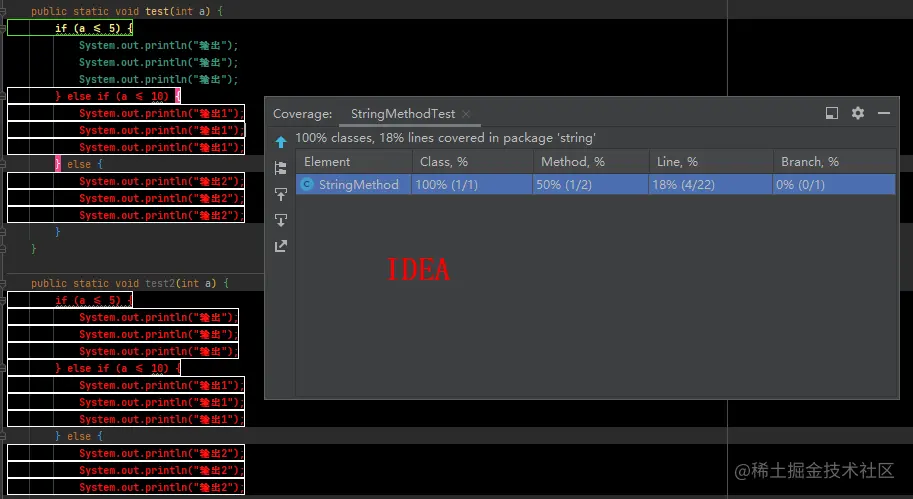Open Coverage panel gear settings
Screen dimensions: 913x499
click(858, 113)
